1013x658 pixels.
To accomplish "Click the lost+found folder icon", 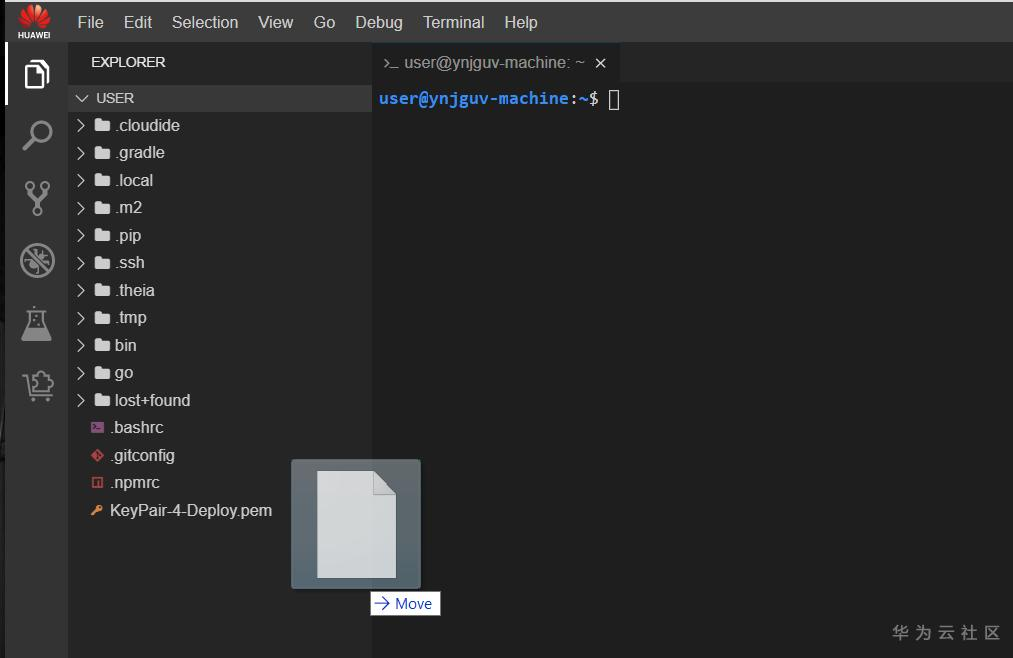I will coord(102,400).
